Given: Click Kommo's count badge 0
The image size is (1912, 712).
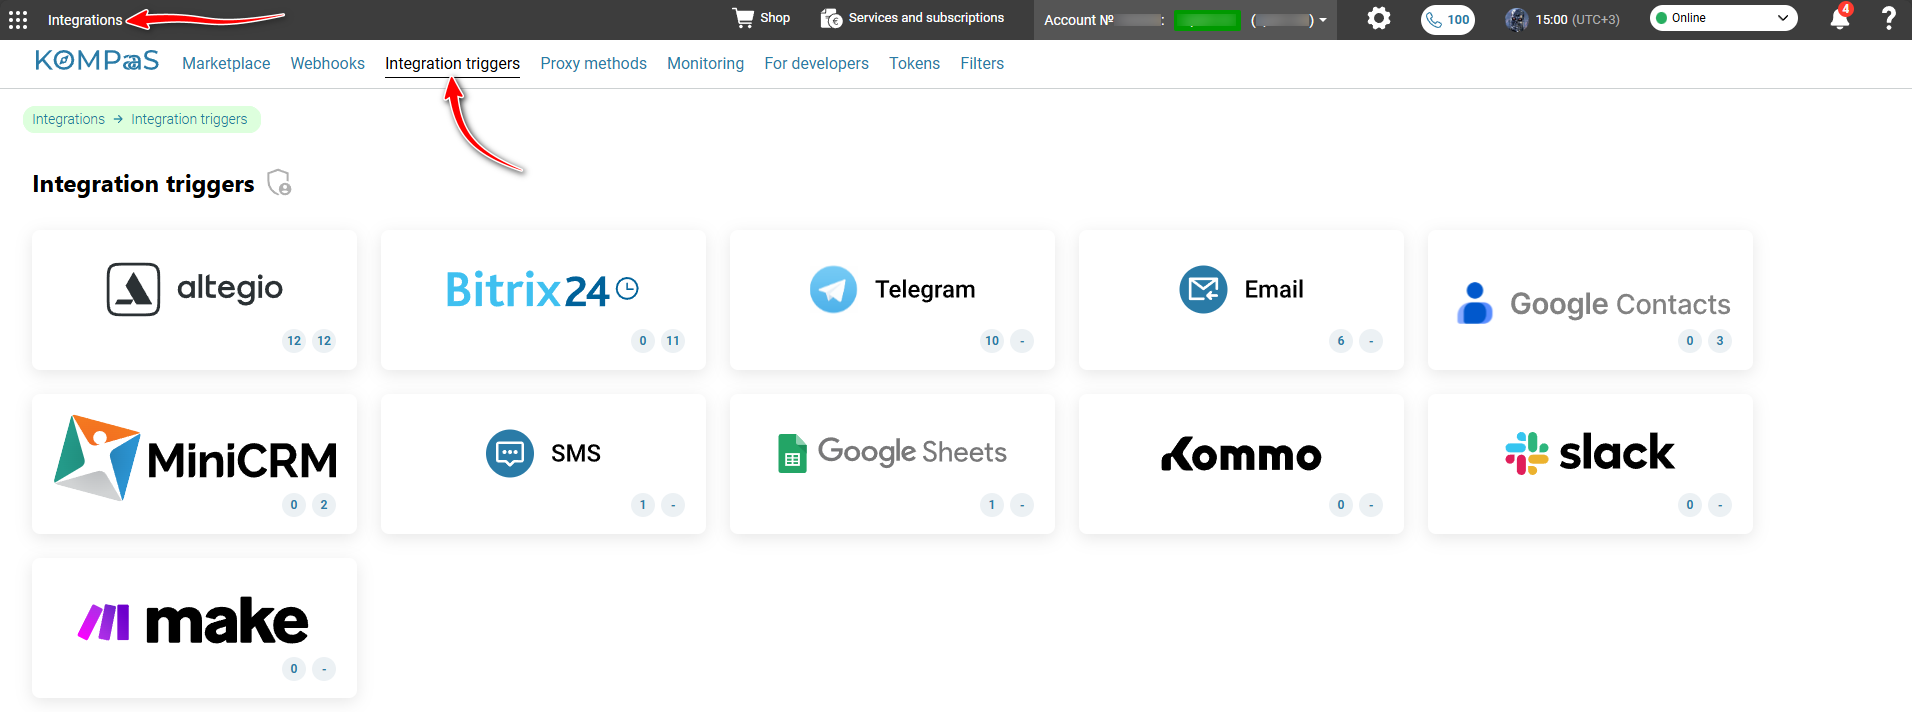Looking at the screenshot, I should click(1341, 505).
